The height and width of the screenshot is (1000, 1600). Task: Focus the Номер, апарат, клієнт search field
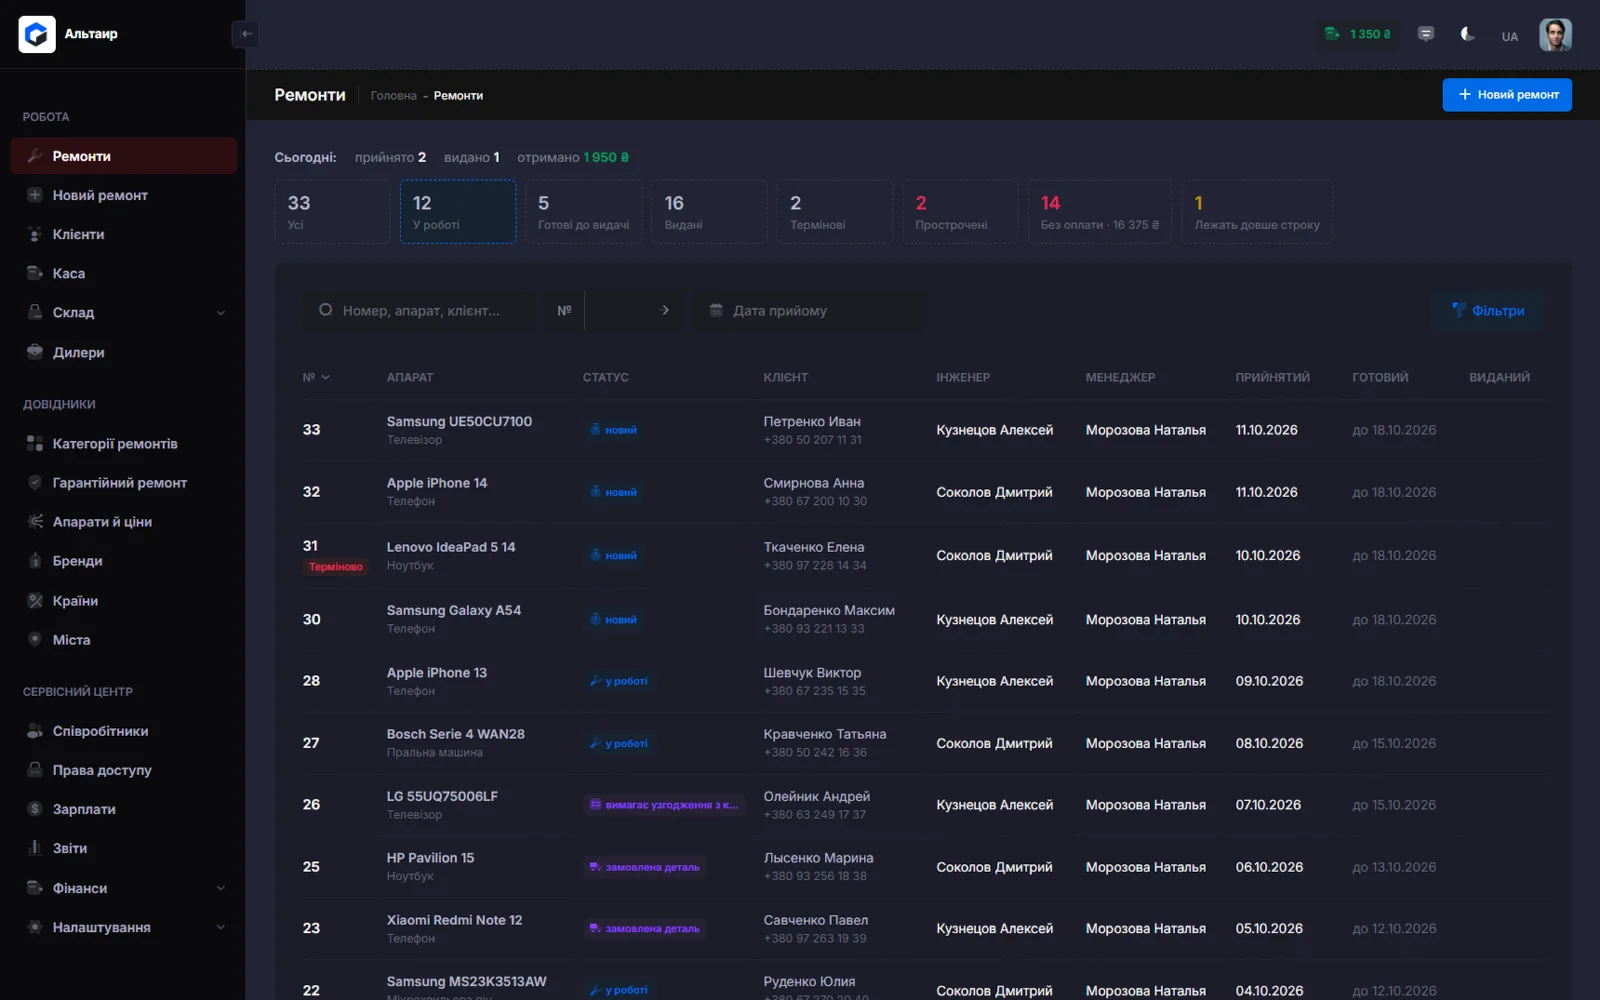coord(418,311)
